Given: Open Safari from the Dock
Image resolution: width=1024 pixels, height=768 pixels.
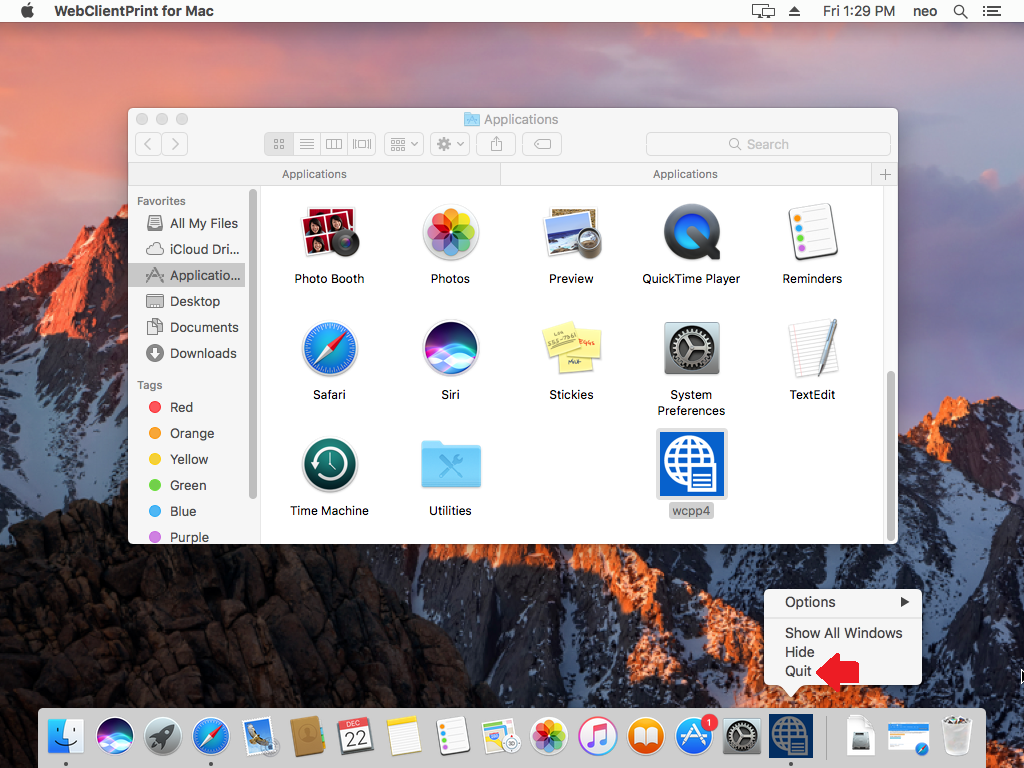Looking at the screenshot, I should pyautogui.click(x=210, y=736).
